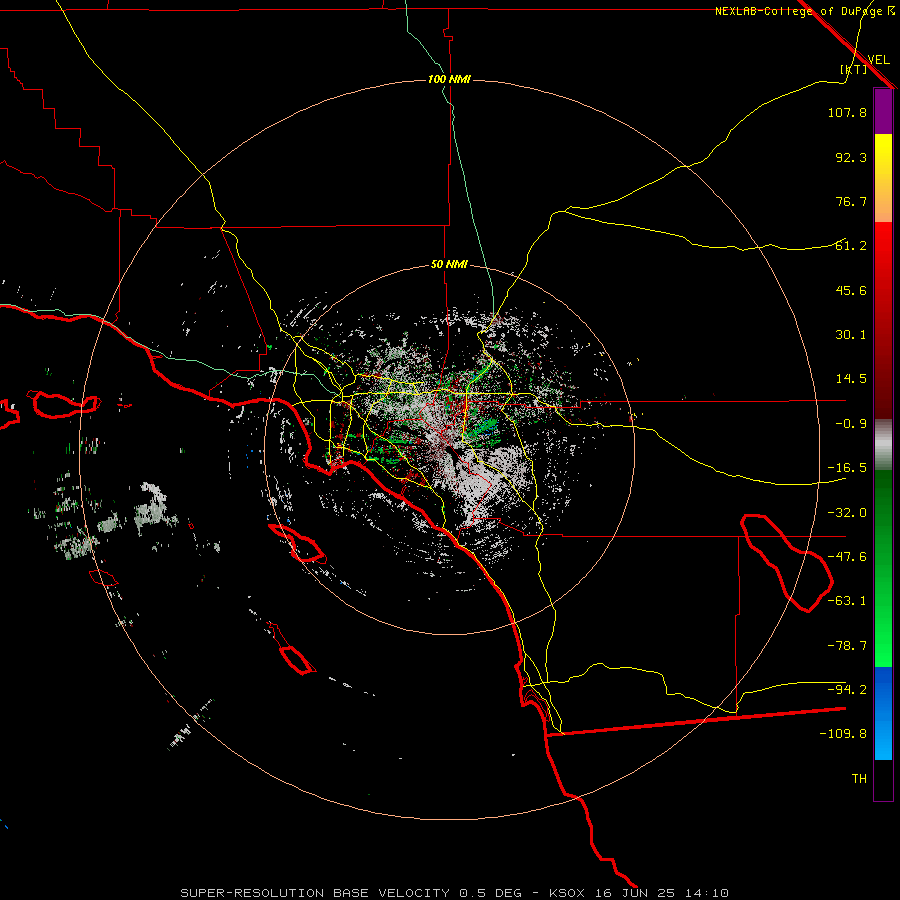Click the VEL legend title
This screenshot has width=900, height=900.
click(x=878, y=60)
